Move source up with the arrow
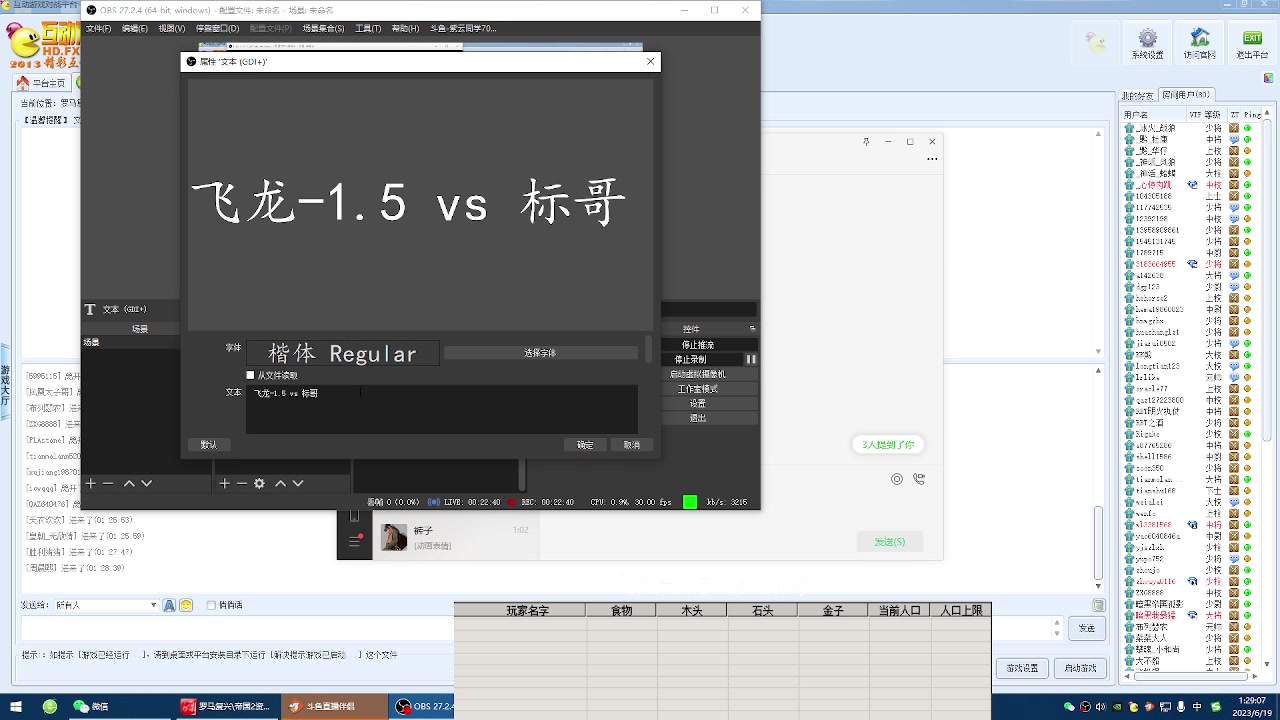Image resolution: width=1280 pixels, height=720 pixels. tap(281, 483)
